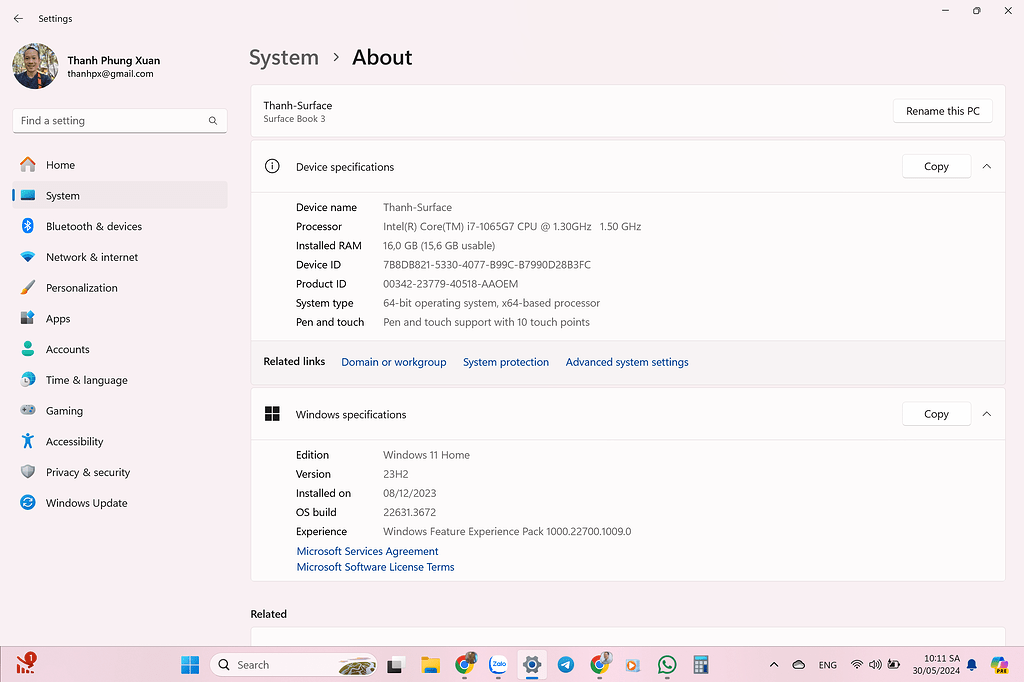Image resolution: width=1024 pixels, height=682 pixels.
Task: Open the Personalization settings page
Action: pos(120,287)
